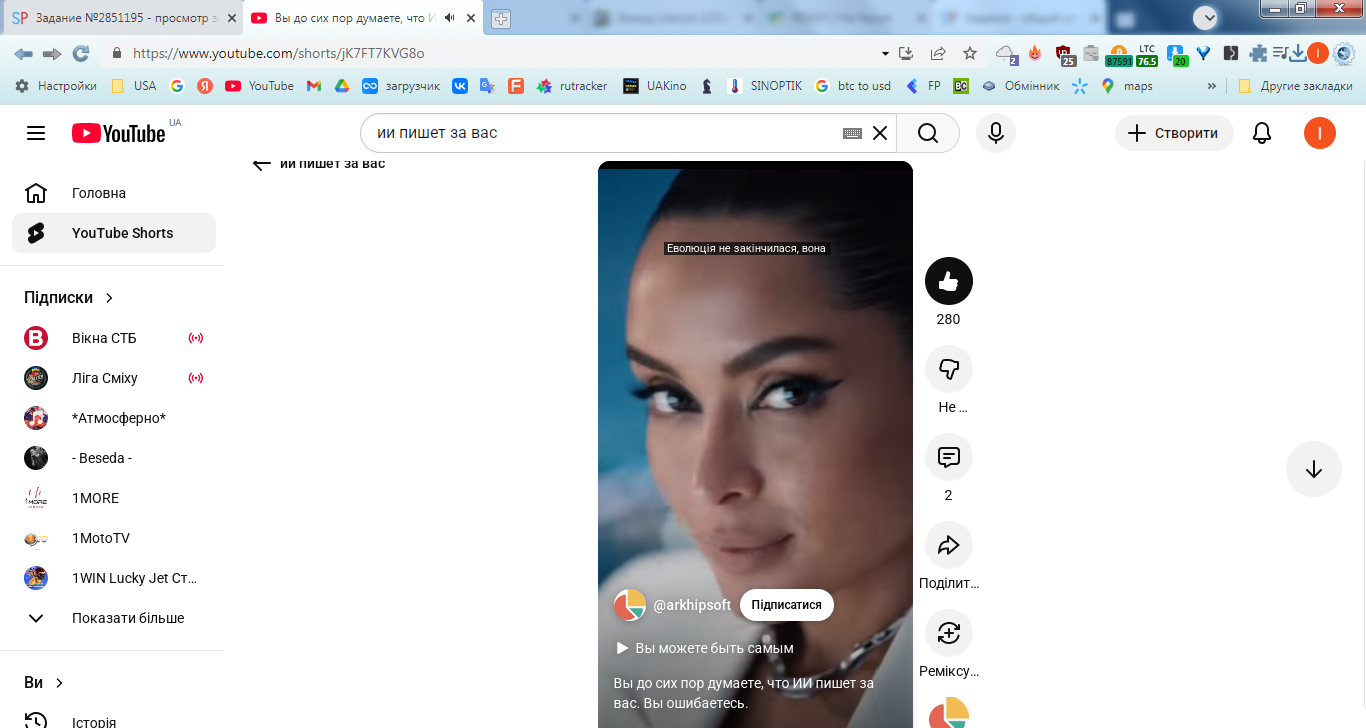Like the short with thumbs-up icon
1366x728 pixels.
(x=948, y=281)
